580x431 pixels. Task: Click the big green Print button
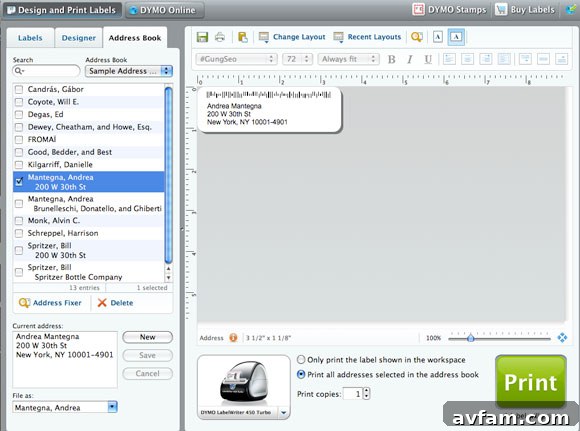(x=530, y=382)
